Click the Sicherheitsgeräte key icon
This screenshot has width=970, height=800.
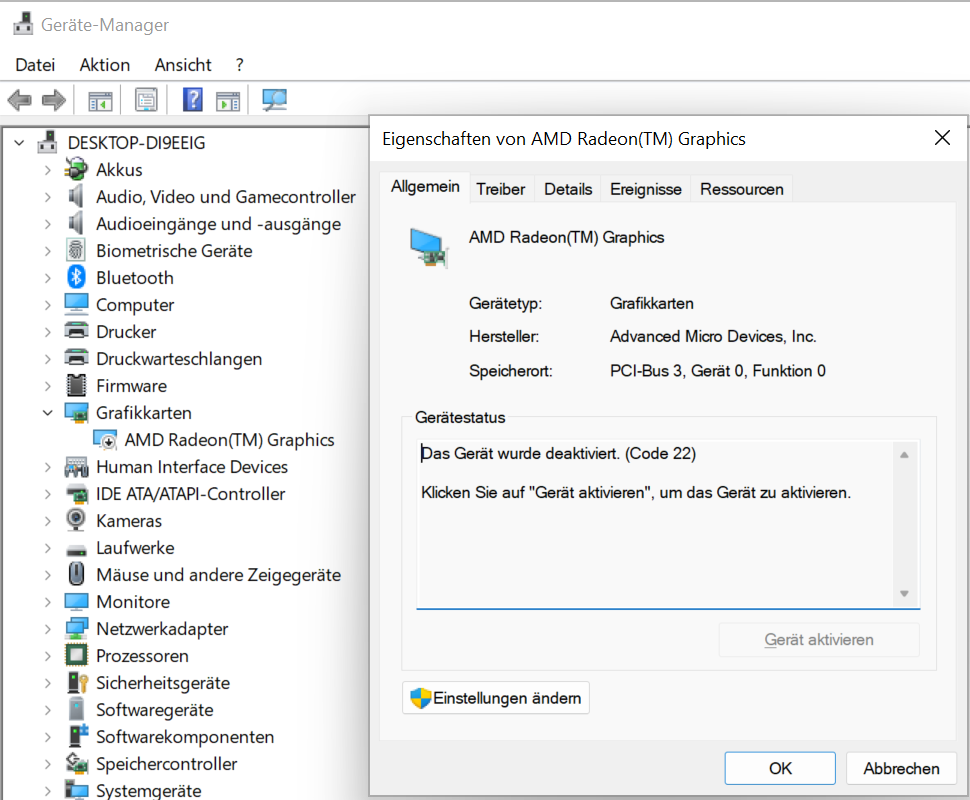pyautogui.click(x=77, y=682)
